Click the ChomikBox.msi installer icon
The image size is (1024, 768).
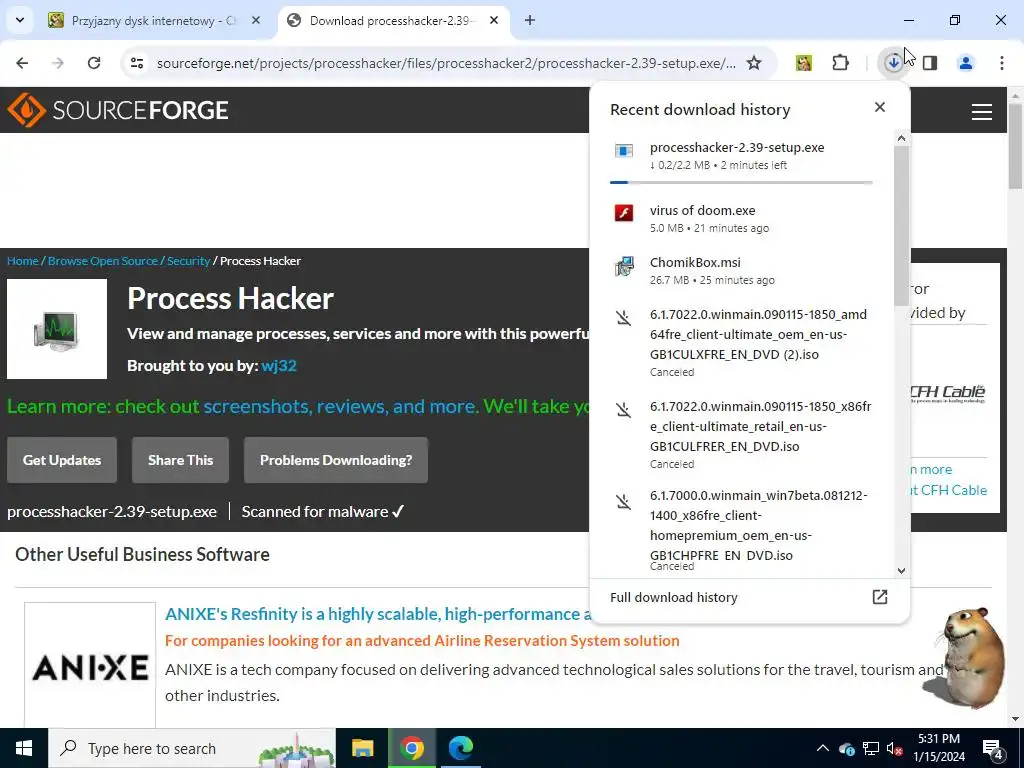[x=624, y=266]
